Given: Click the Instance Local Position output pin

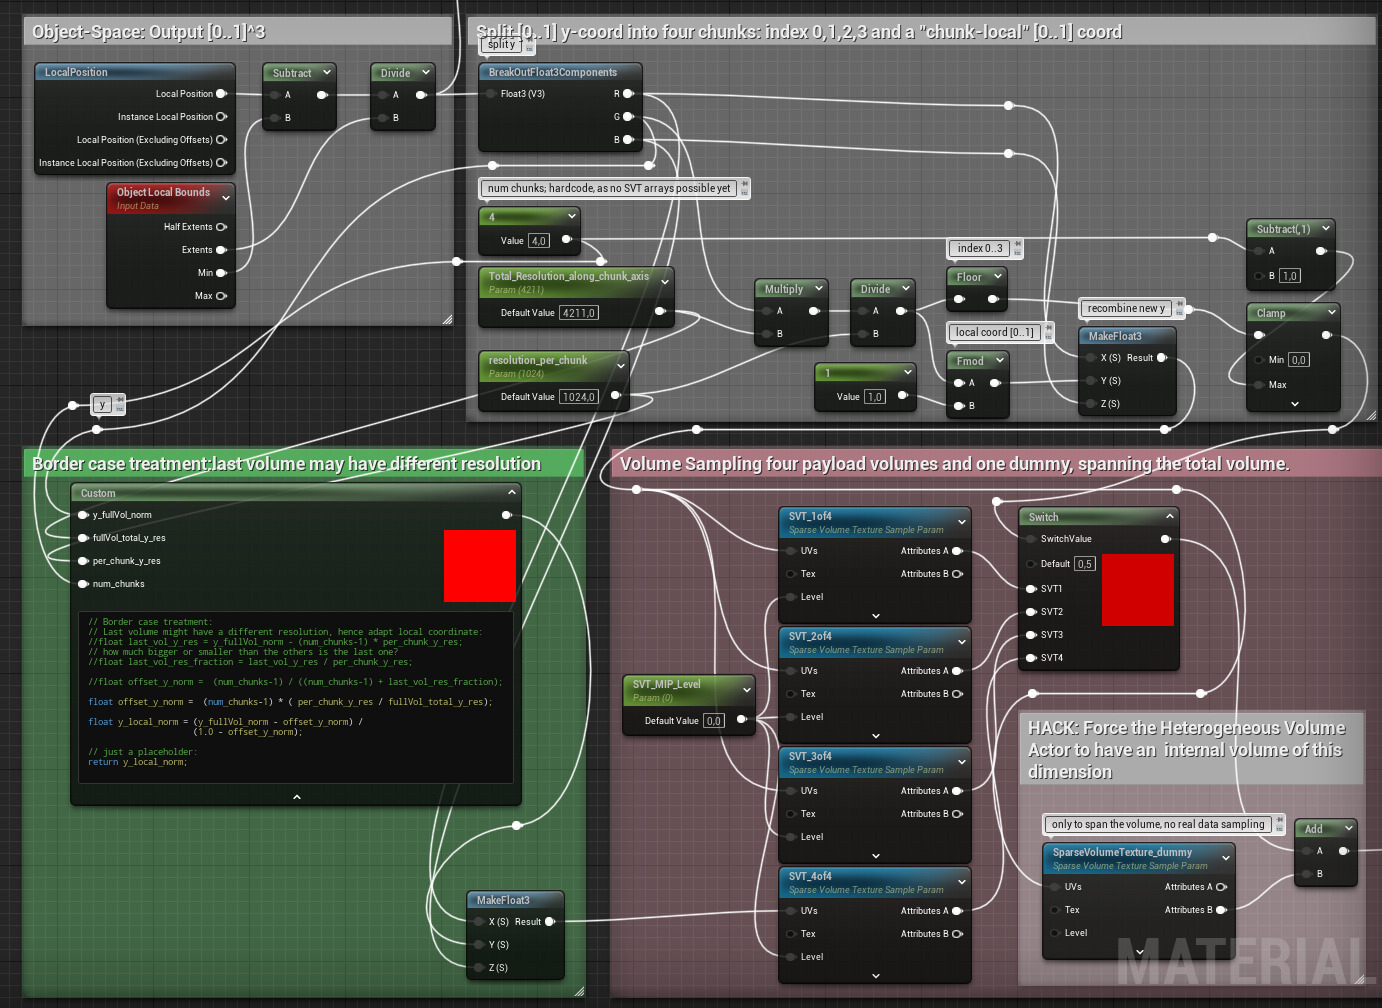Looking at the screenshot, I should [221, 117].
